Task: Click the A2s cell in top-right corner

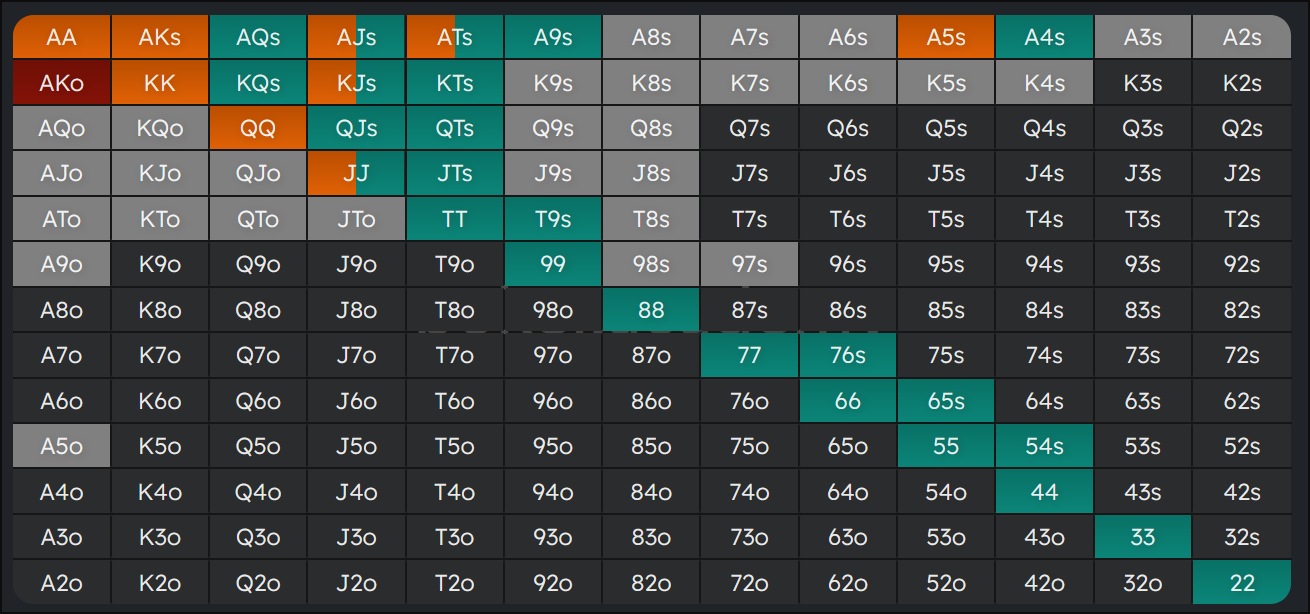Action: [1241, 37]
